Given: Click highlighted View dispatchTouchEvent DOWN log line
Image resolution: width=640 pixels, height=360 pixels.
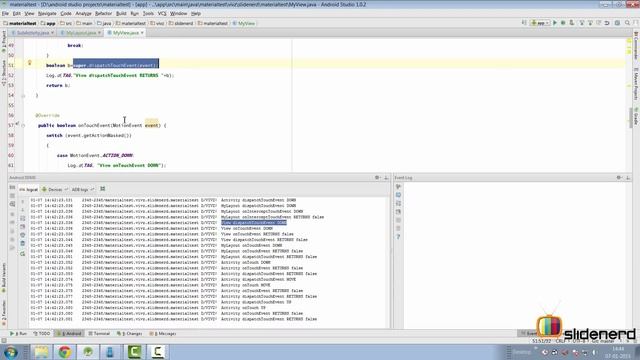Looking at the screenshot, I should [x=254, y=223].
